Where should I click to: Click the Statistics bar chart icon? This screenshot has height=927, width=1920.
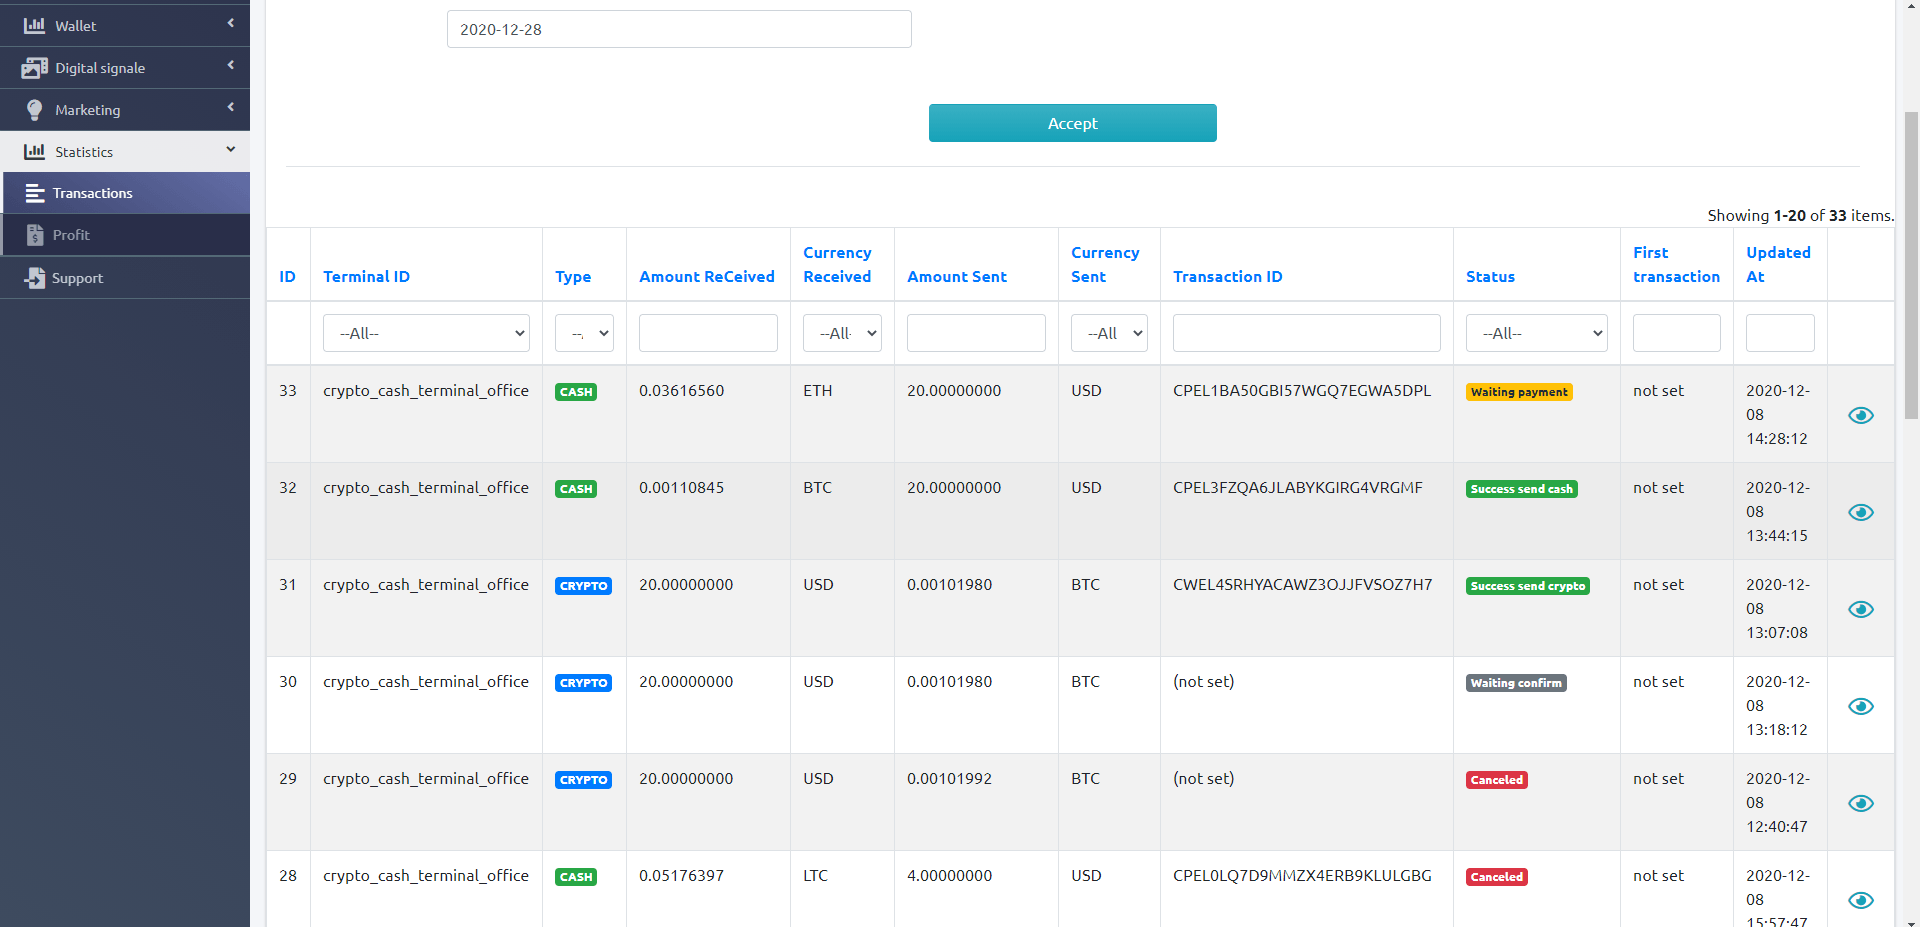34,152
